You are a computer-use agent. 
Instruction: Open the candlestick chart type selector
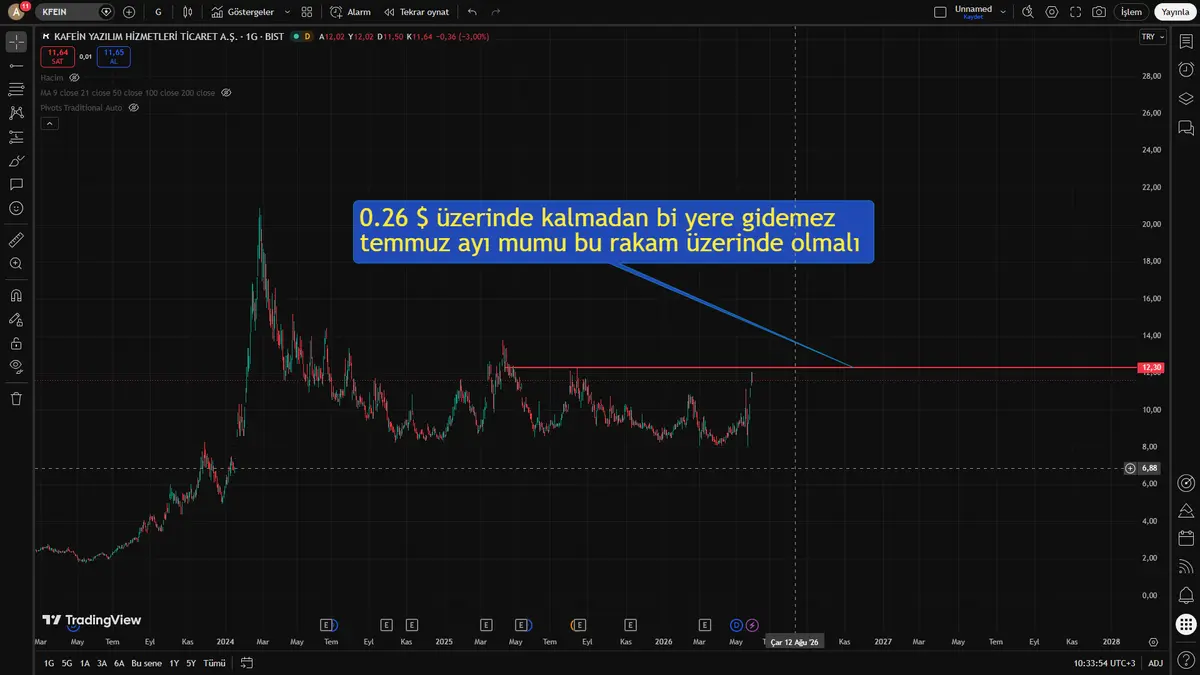(190, 12)
